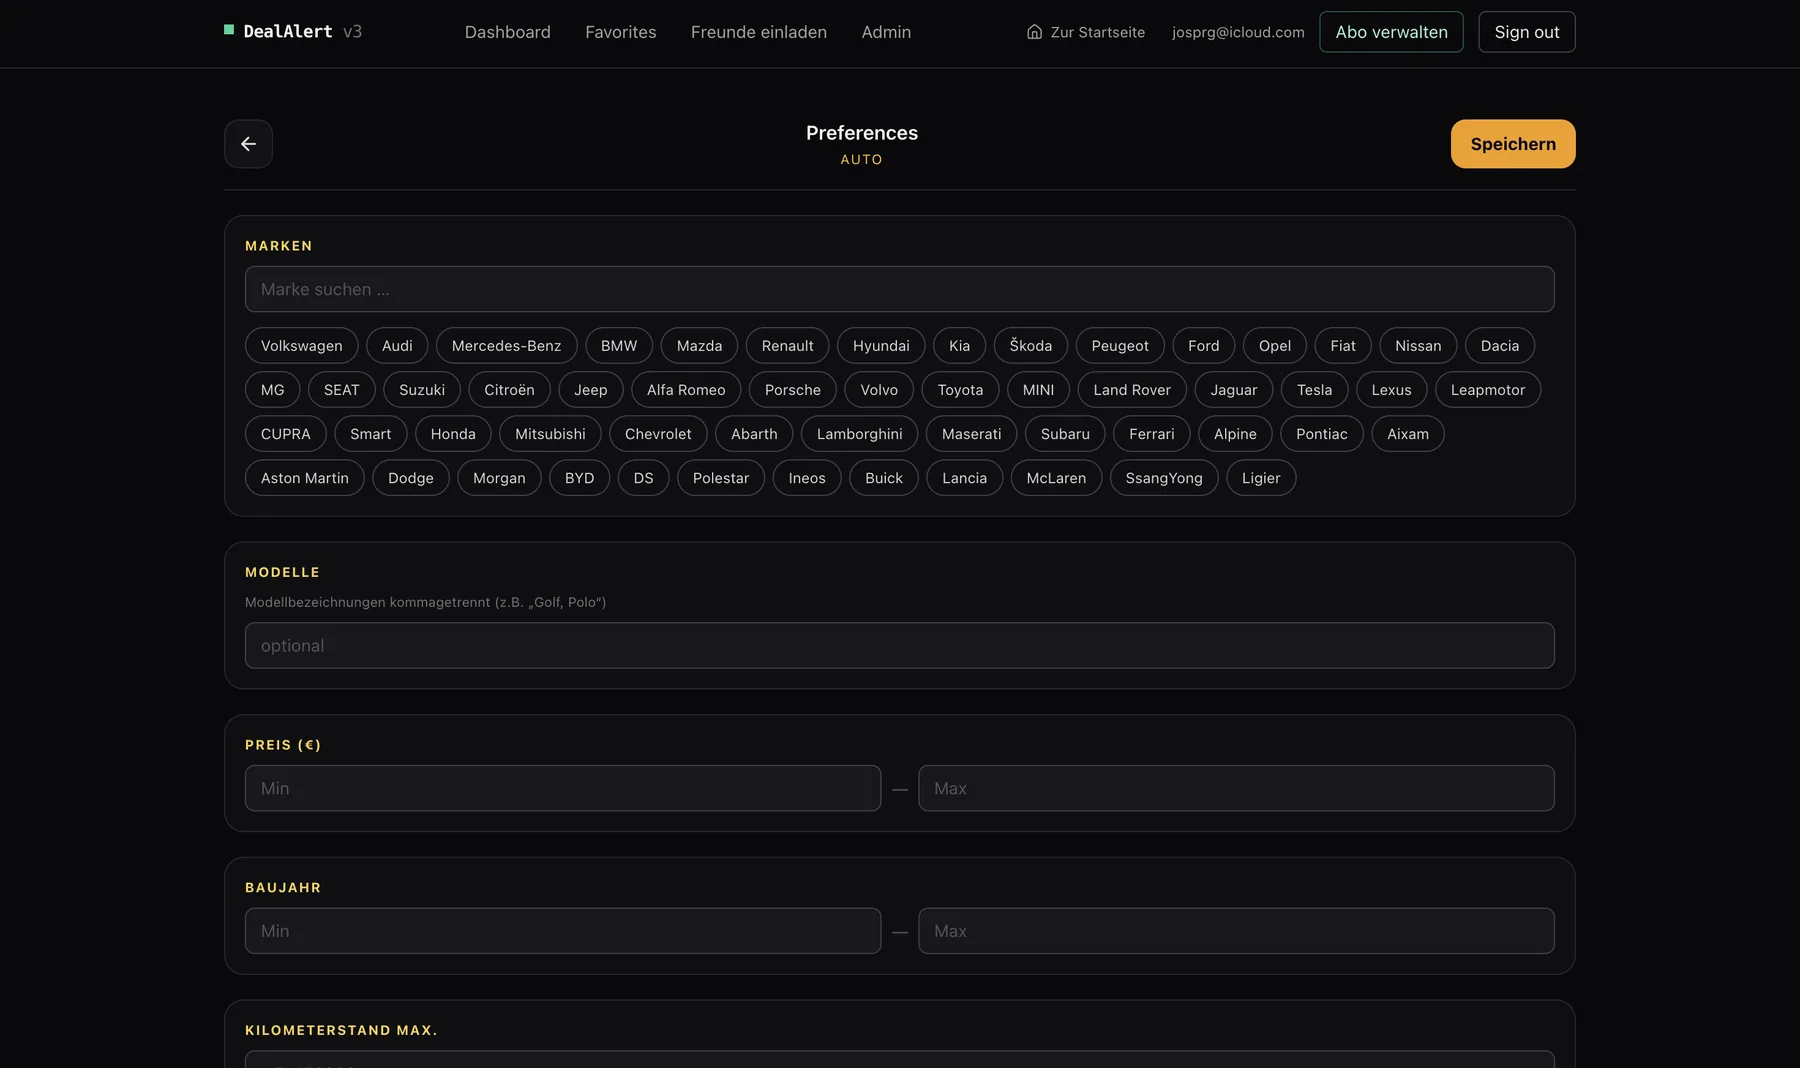Viewport: 1800px width, 1068px height.
Task: Toggle the Polestar brand chip
Action: [721, 478]
